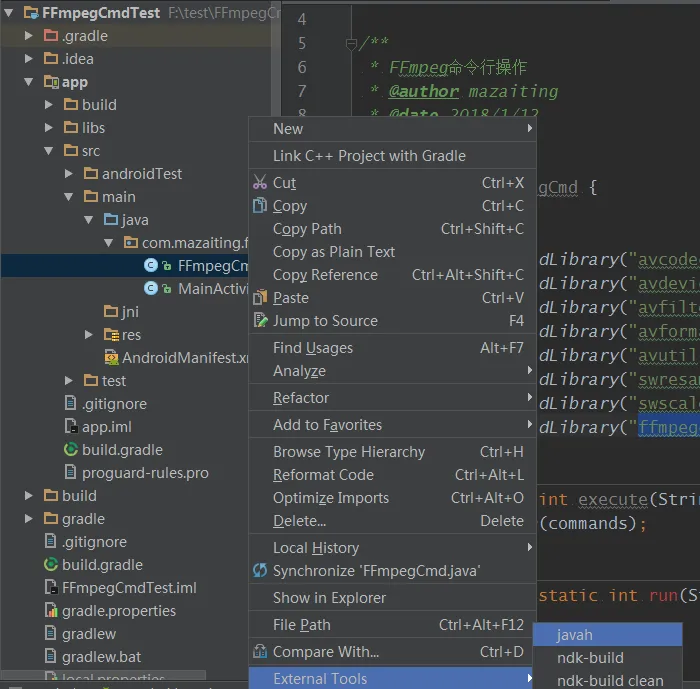The height and width of the screenshot is (689, 700).
Task: Click the app build.gradle file icon
Action: 71,449
